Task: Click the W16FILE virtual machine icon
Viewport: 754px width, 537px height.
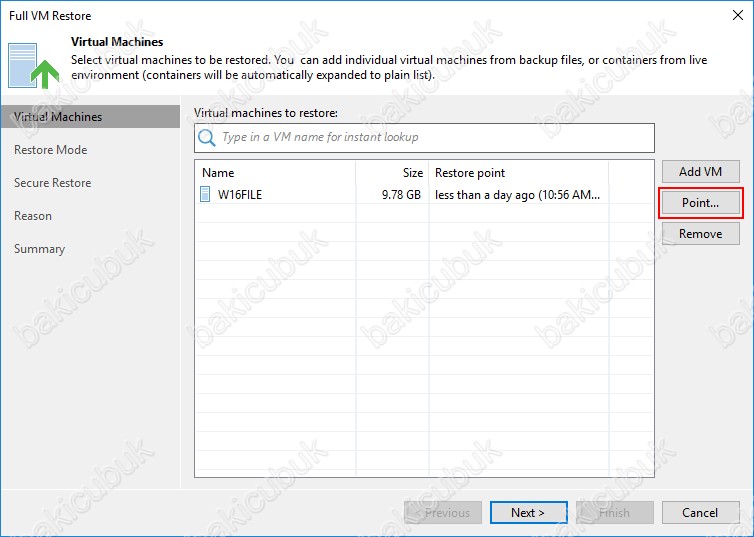Action: 205,195
